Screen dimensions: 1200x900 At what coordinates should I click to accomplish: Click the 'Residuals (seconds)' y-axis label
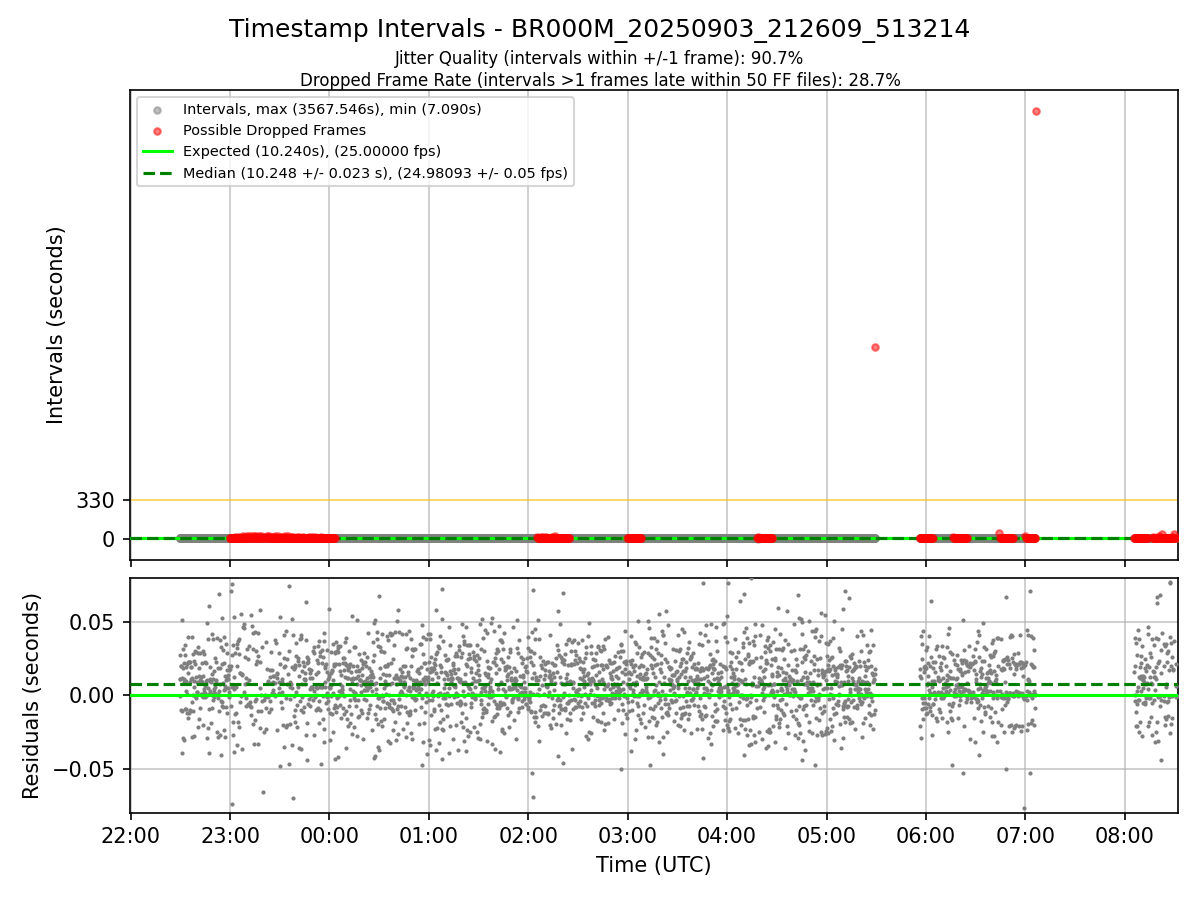pos(31,696)
